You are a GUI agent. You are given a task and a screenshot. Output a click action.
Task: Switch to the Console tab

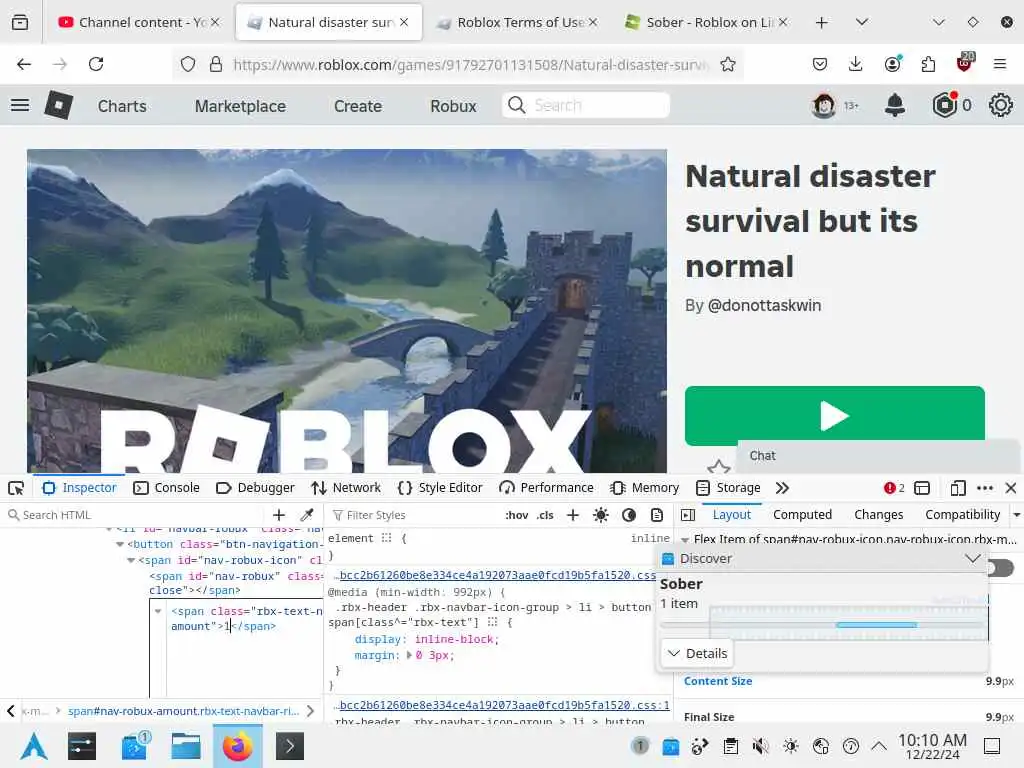coord(166,488)
